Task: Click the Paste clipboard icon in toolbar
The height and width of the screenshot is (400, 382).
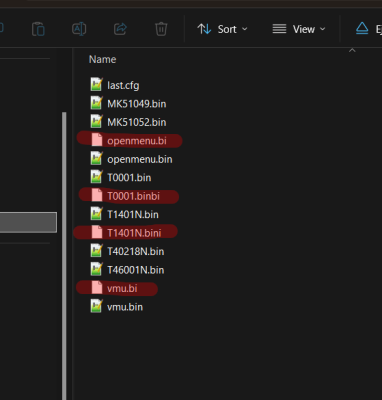Action: click(38, 29)
